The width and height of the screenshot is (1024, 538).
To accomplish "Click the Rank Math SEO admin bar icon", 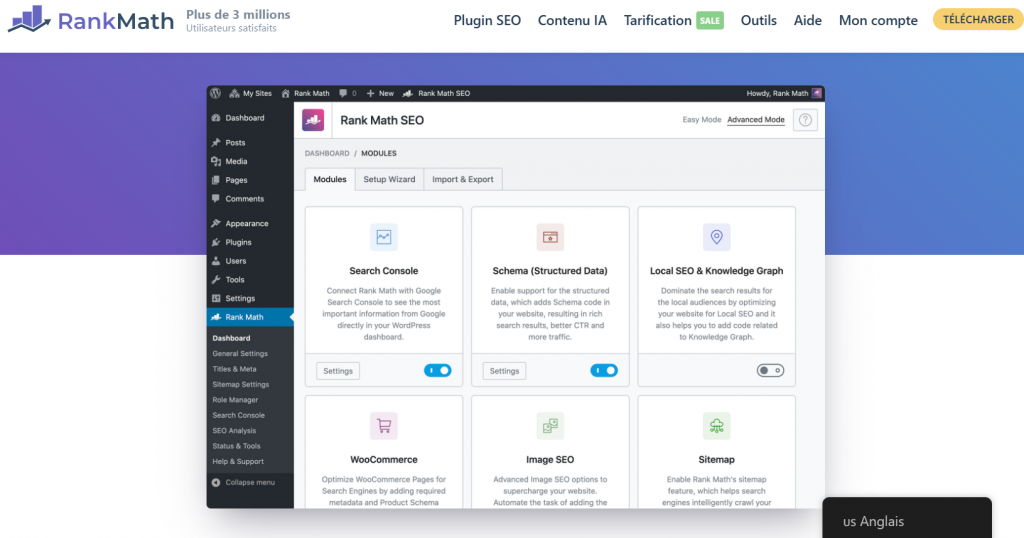I will click(408, 93).
